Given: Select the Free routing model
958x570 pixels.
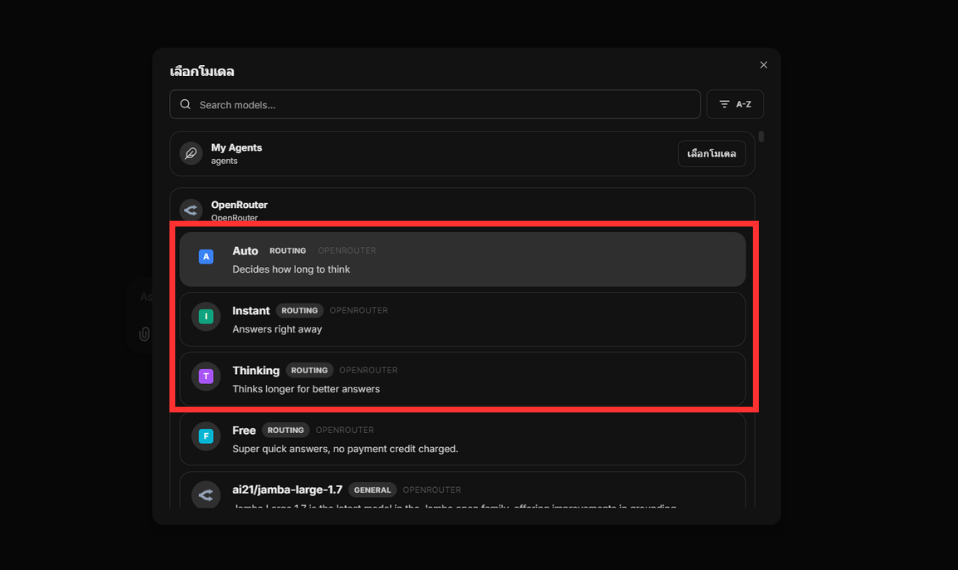Looking at the screenshot, I should (462, 439).
